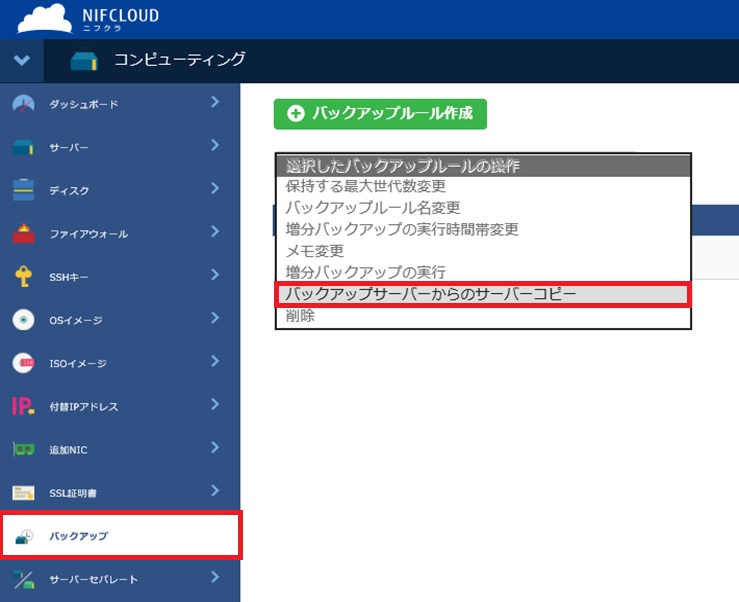Screen dimensions: 739x602
Task: Click the バックアップルール作成 button
Action: click(x=380, y=114)
